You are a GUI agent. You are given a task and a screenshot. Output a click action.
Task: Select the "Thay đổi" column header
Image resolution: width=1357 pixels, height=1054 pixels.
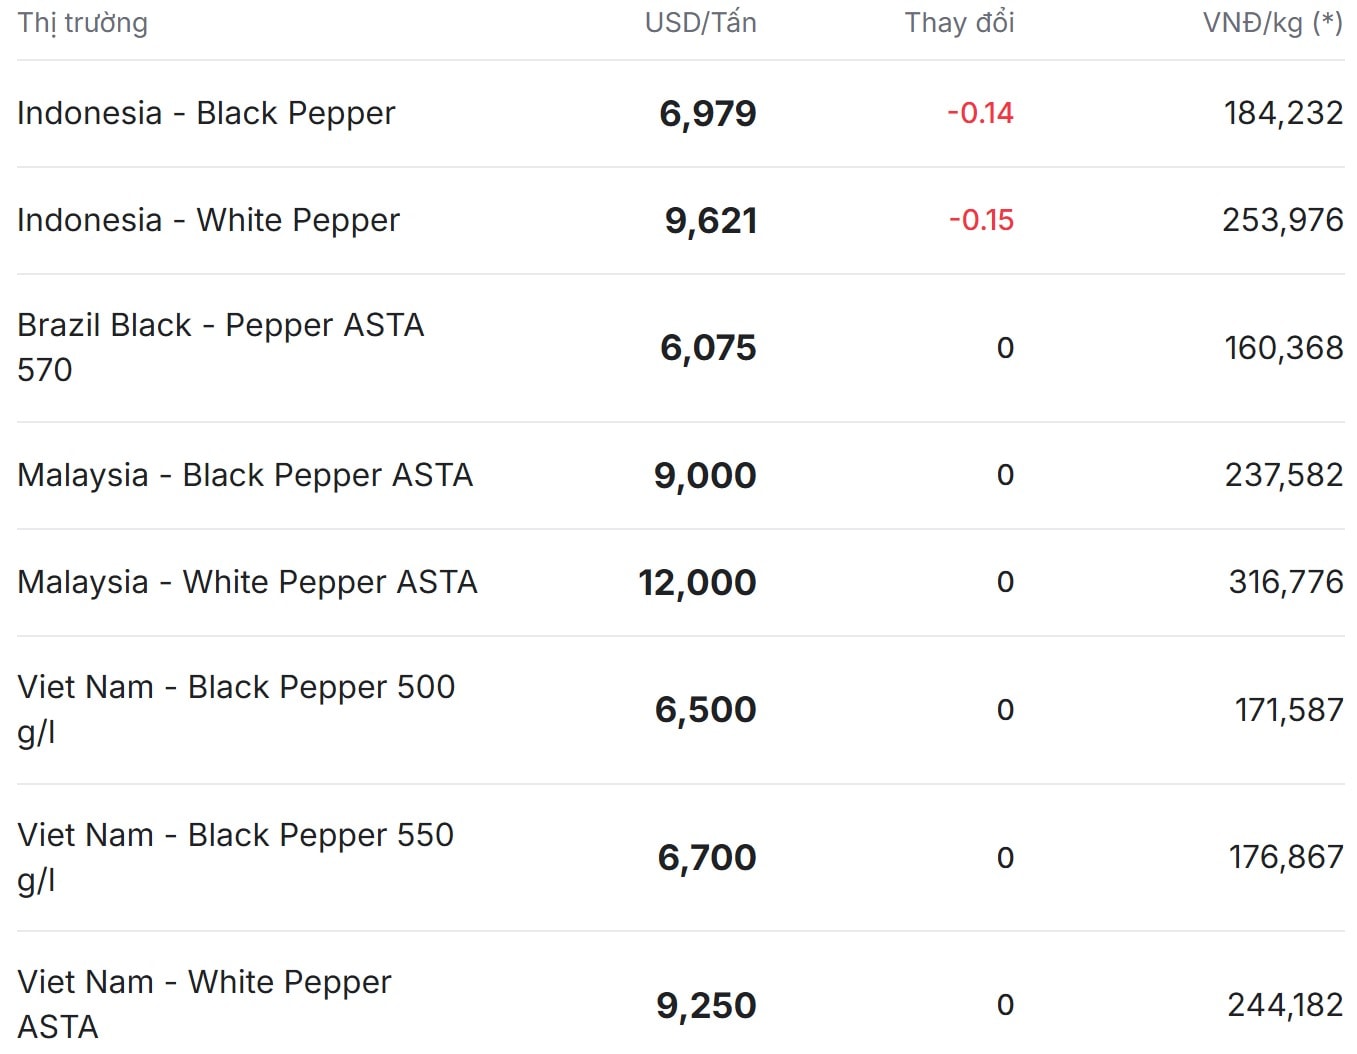click(x=959, y=23)
